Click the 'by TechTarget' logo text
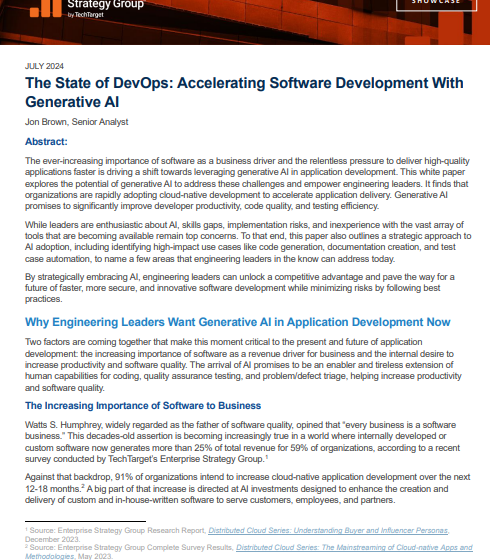490x560 pixels. 85,15
